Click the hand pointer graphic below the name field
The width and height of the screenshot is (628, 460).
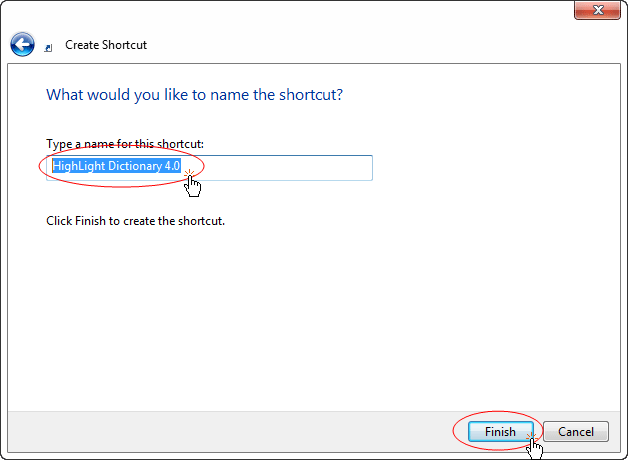[193, 186]
